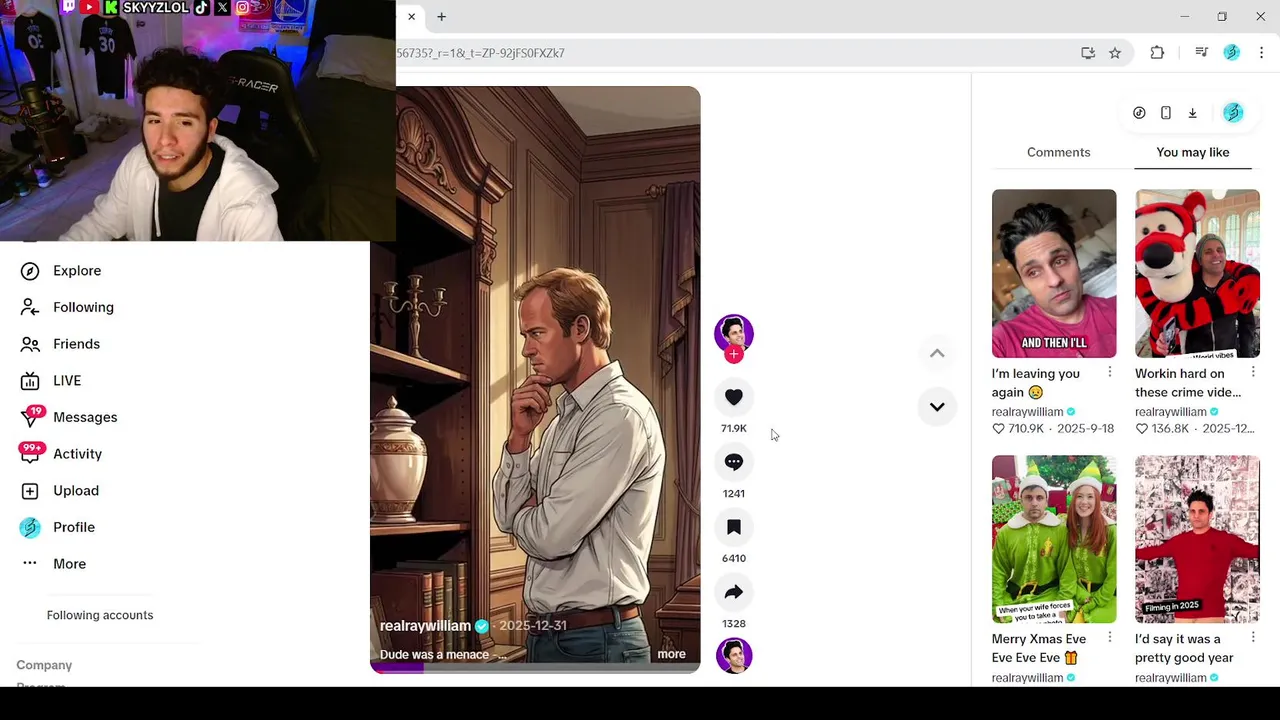This screenshot has height=720, width=1280.
Task: Open 'Workin hard on these crime vide...' title
Action: [x=1188, y=383]
